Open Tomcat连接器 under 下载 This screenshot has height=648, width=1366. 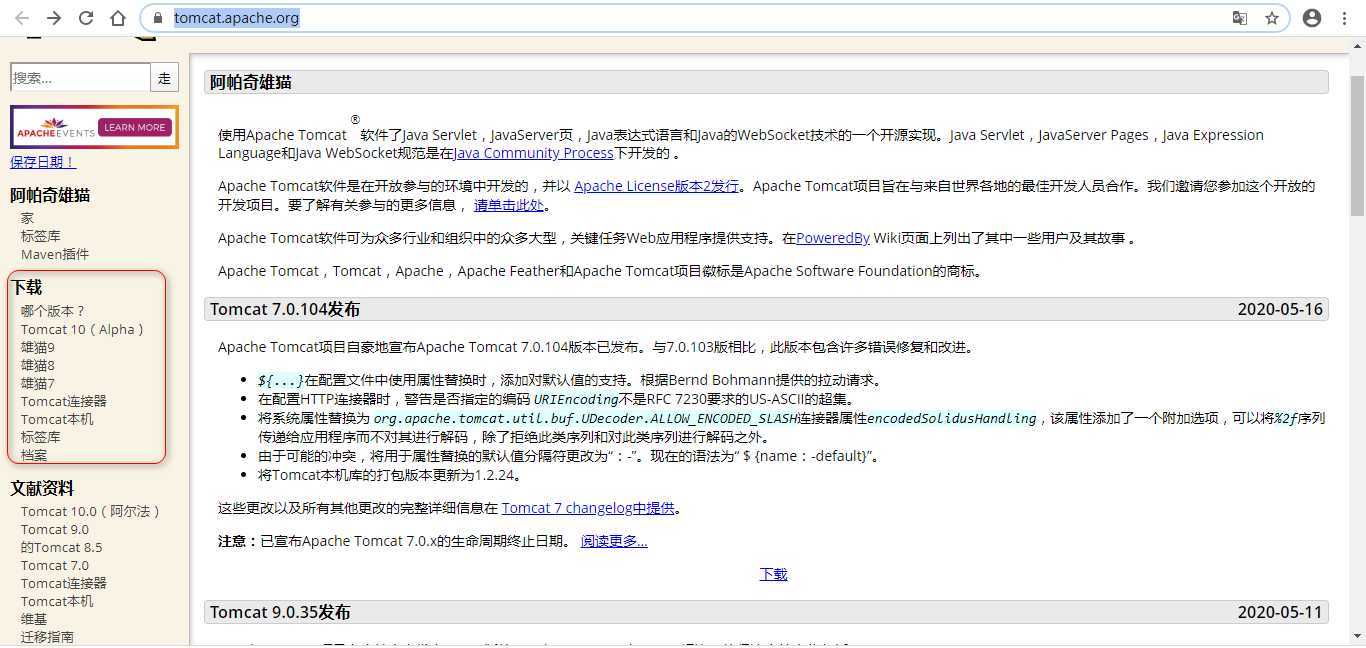click(64, 401)
